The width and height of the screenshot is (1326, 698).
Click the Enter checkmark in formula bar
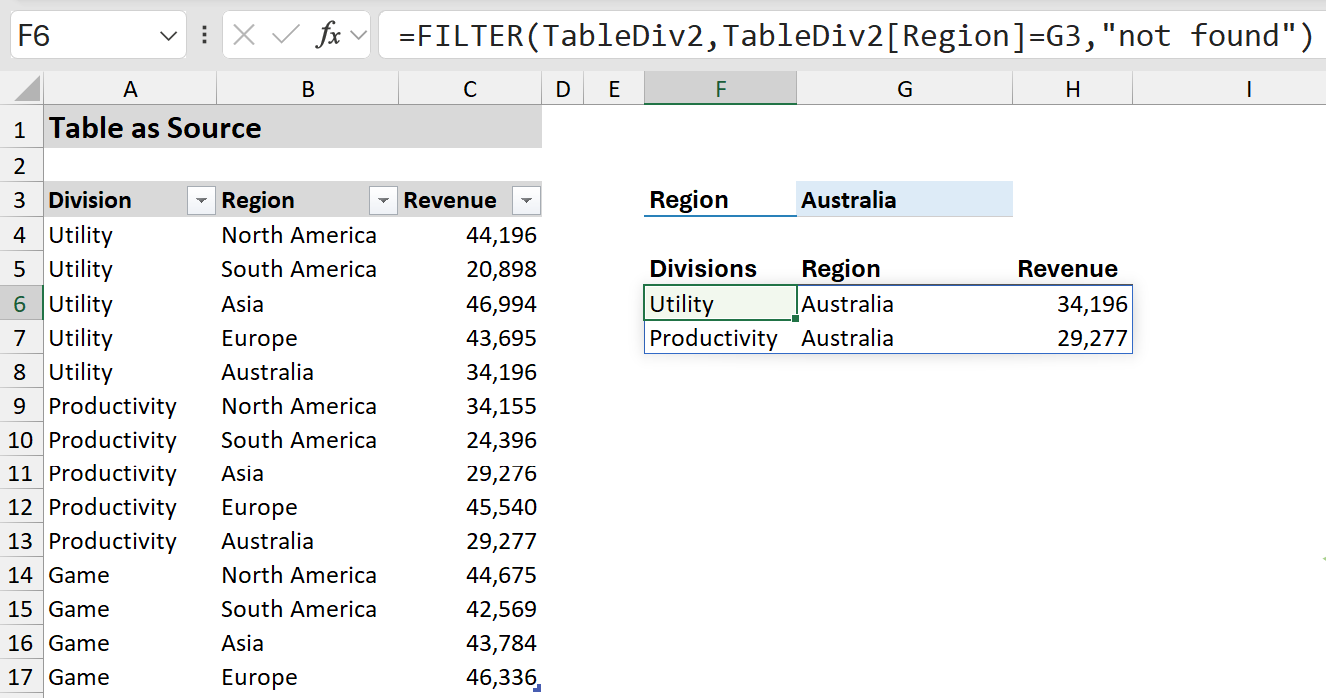point(285,36)
